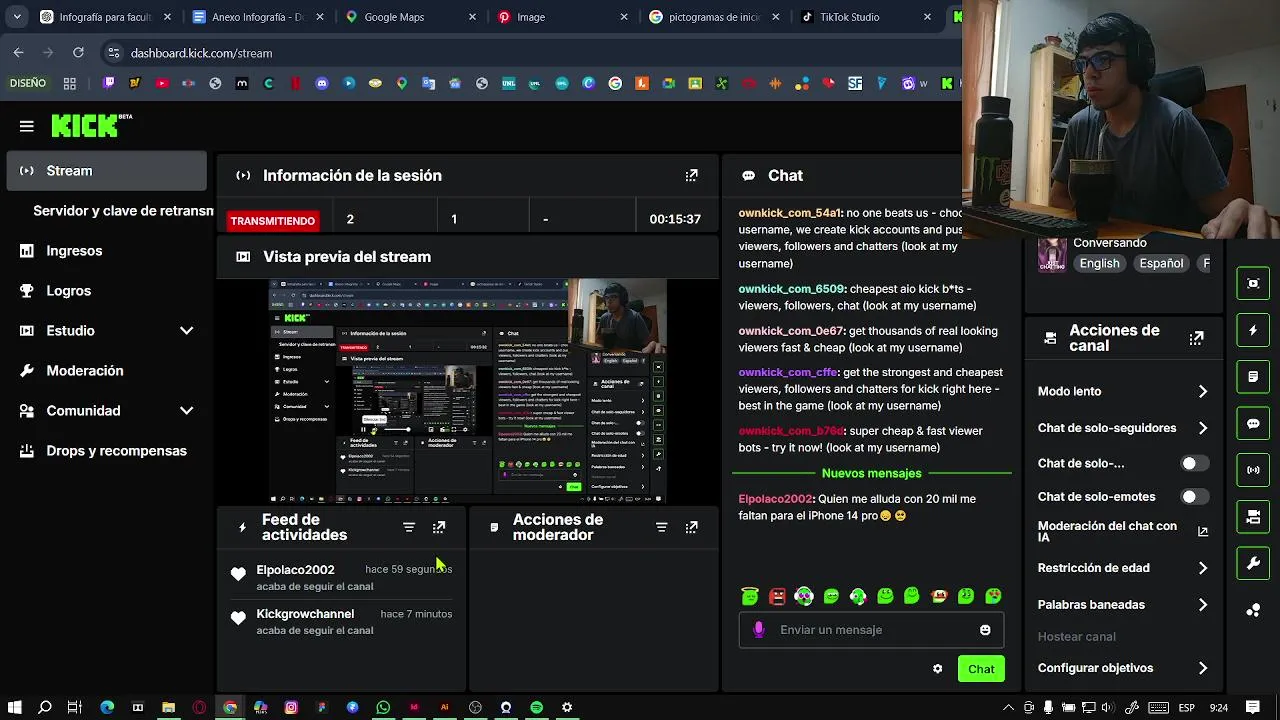Click the three-dots icon at rail bottom
The image size is (1280, 720).
click(1253, 610)
